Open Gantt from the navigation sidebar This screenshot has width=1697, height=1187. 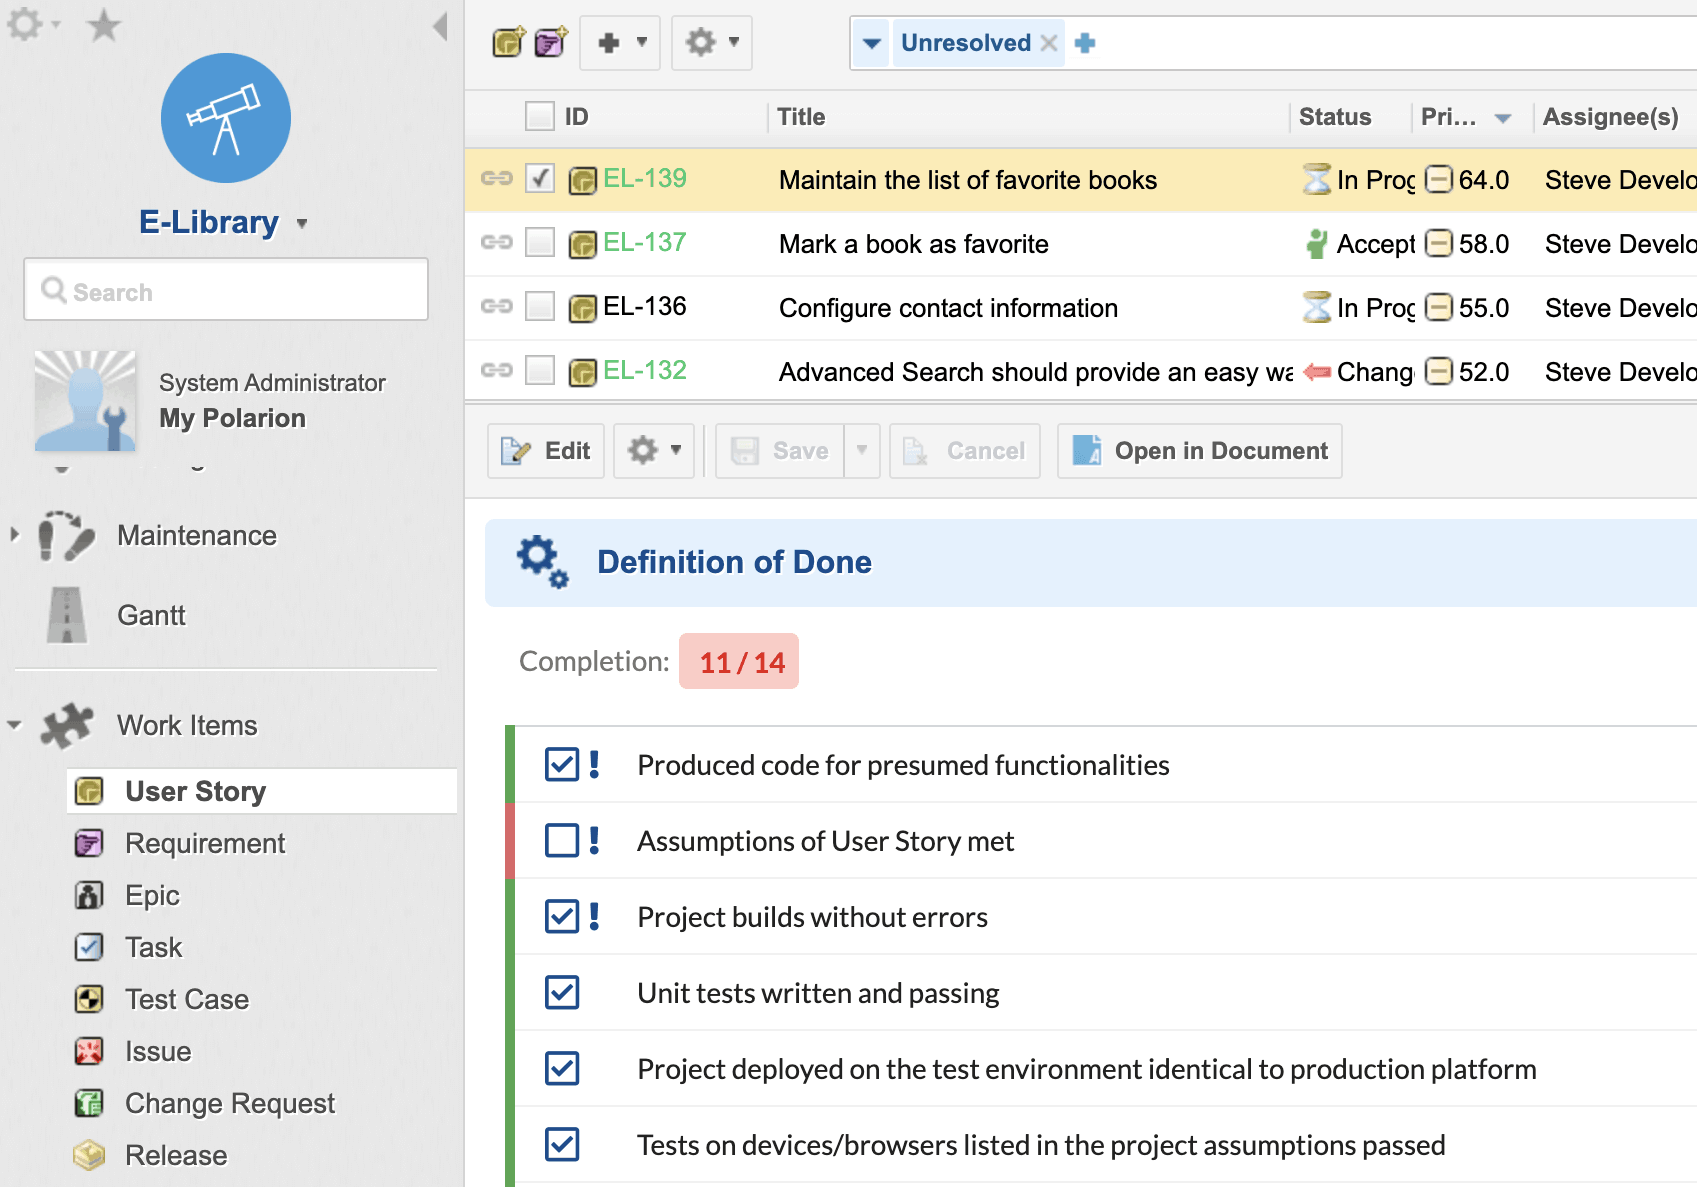[151, 615]
